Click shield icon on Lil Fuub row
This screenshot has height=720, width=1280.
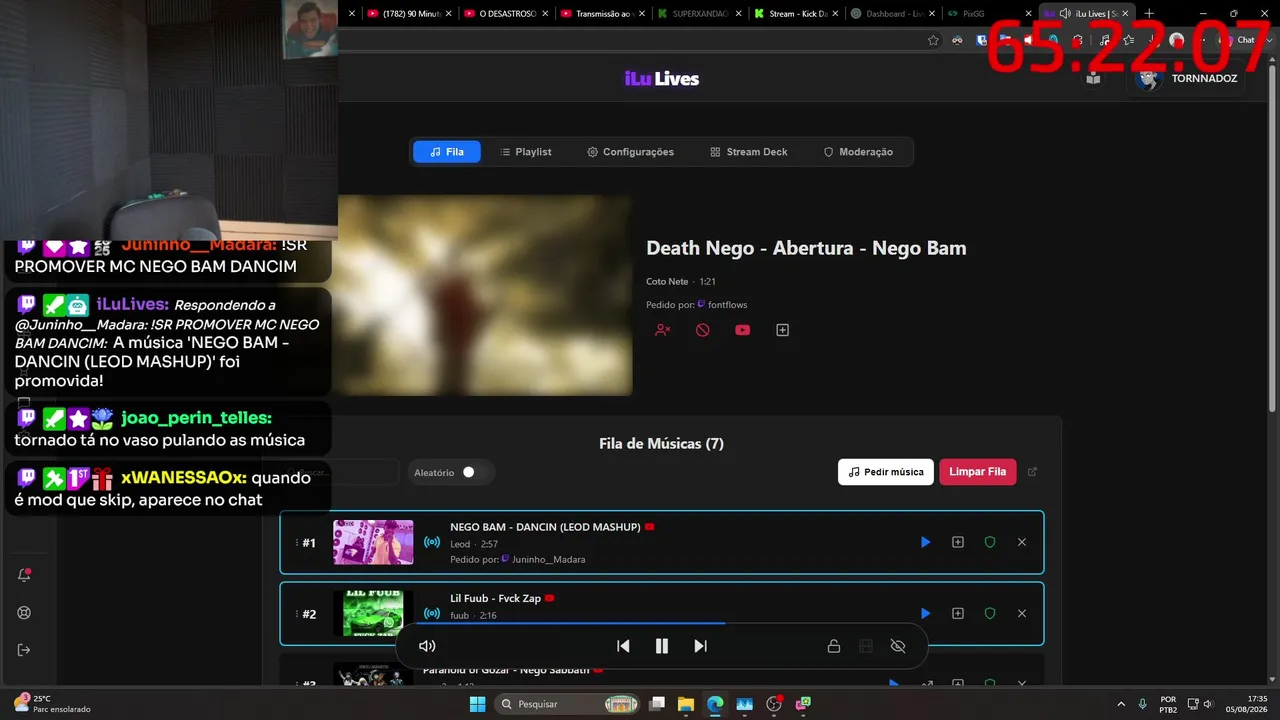point(990,613)
